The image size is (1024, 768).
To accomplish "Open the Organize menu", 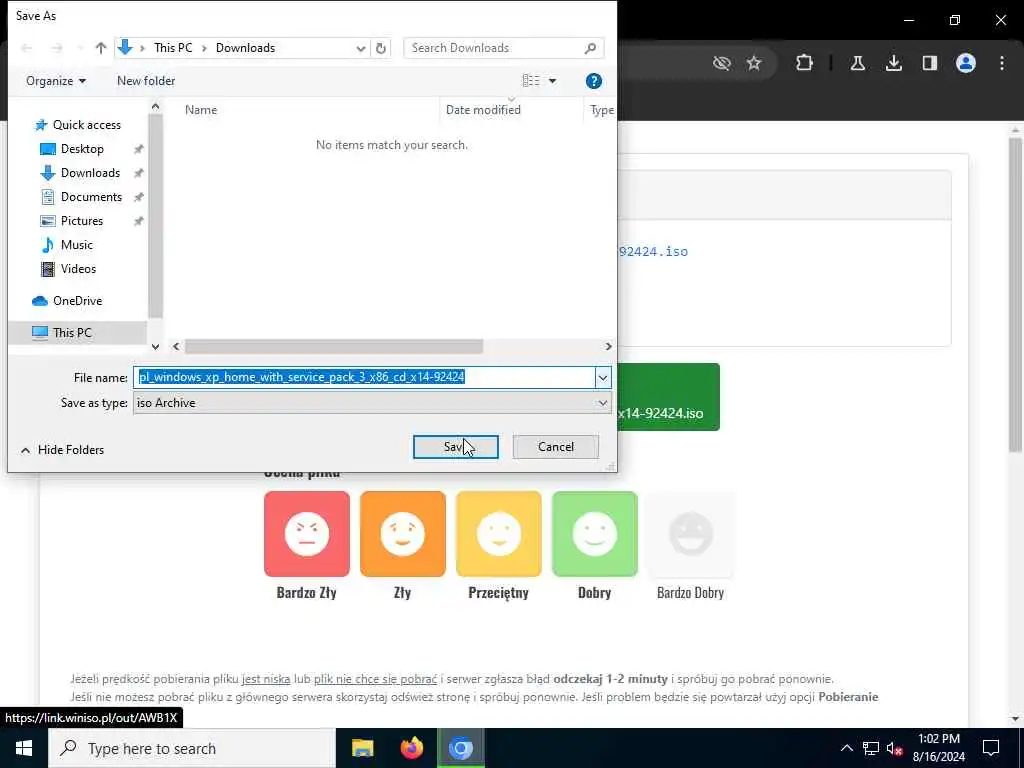I will coord(56,81).
